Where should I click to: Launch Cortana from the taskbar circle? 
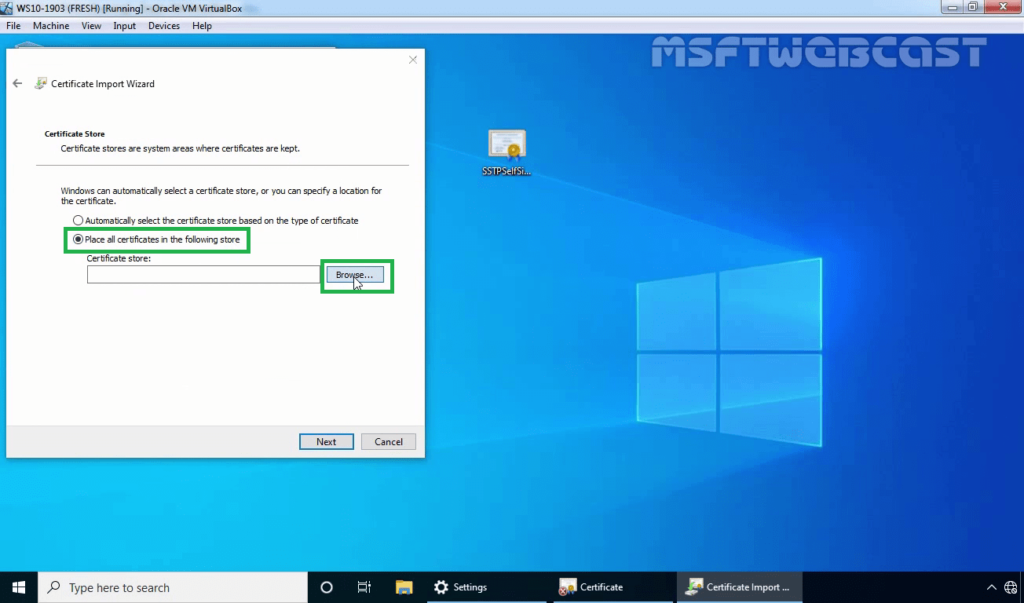327,587
